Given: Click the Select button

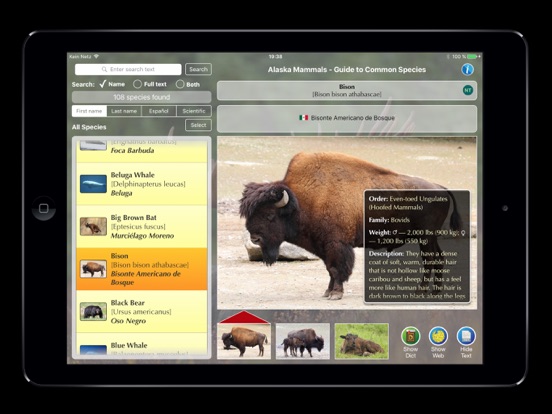Looking at the screenshot, I should coord(199,125).
